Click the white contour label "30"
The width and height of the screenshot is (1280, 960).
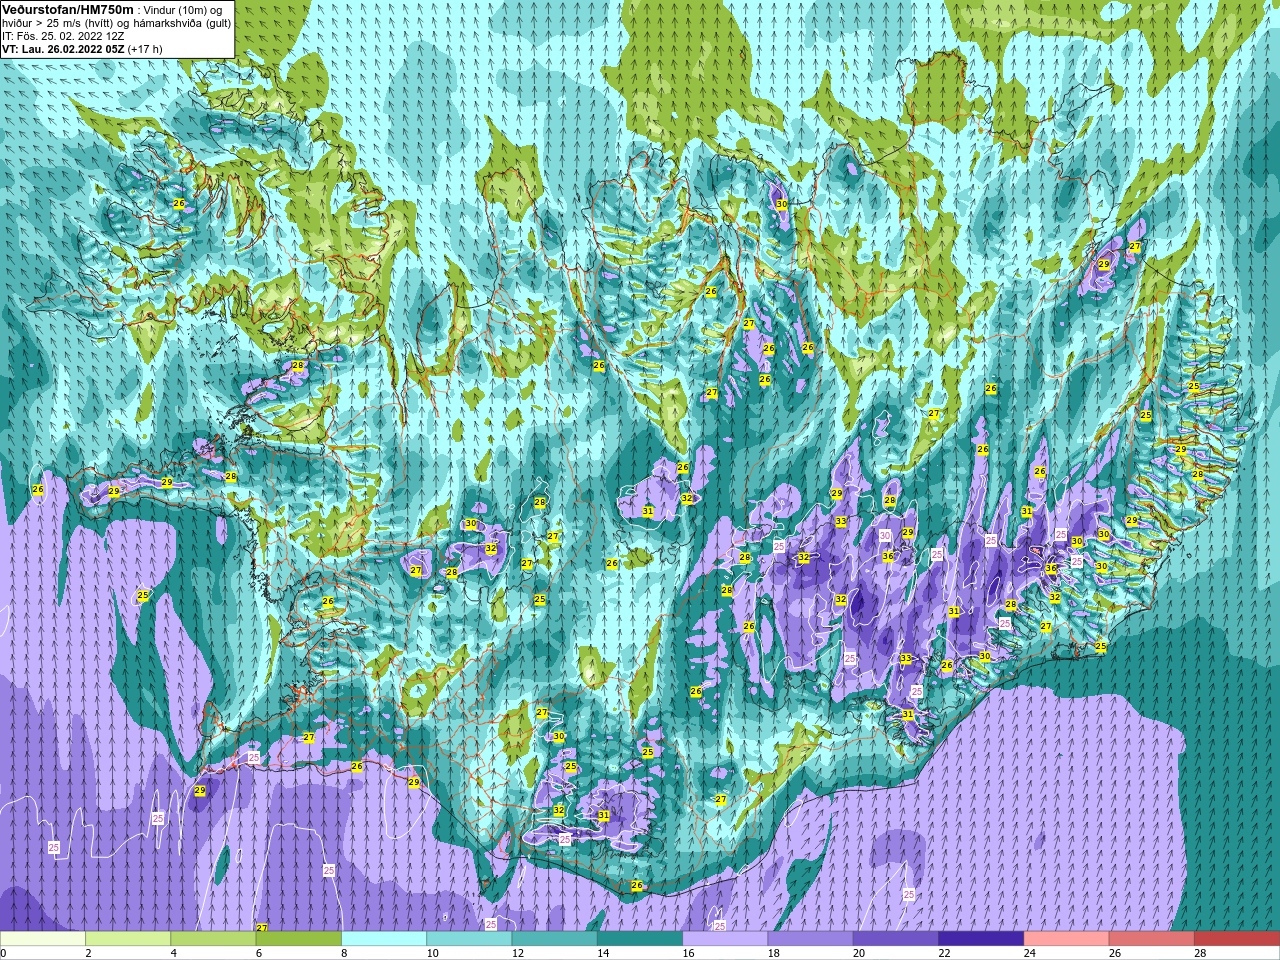885,536
